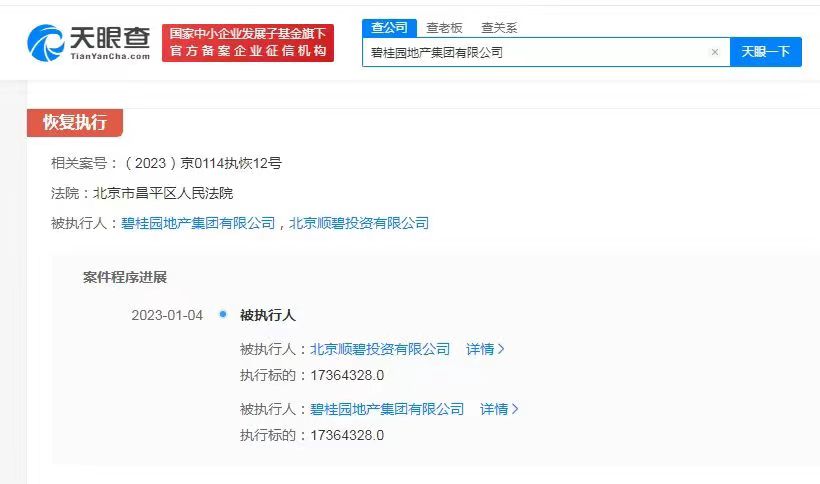Screen dimensions: 820x484
Task: View 详情 for 碧桂园地产集团有限公司 in progress list
Action: [499, 409]
